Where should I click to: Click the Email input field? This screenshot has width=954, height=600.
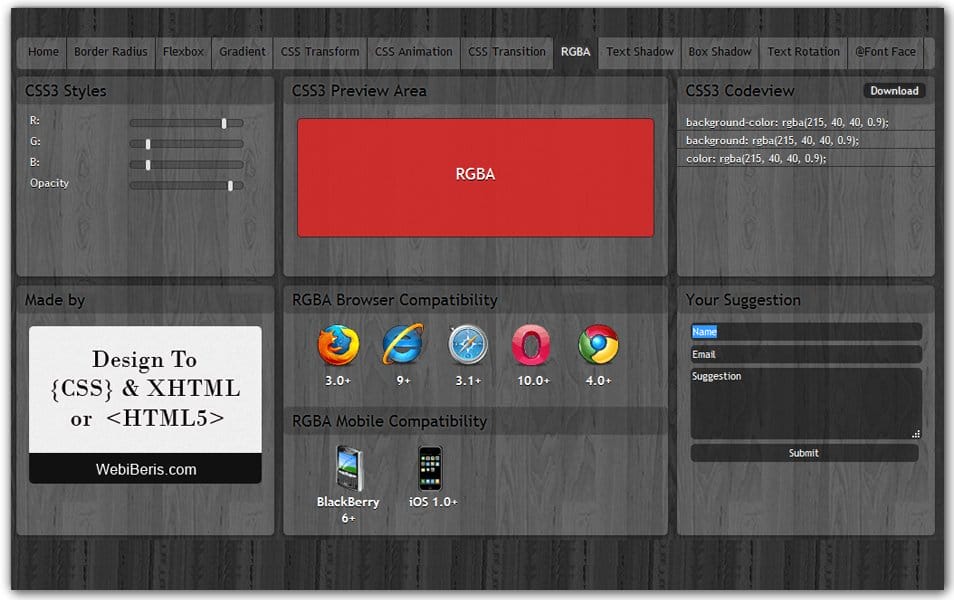[x=805, y=353]
